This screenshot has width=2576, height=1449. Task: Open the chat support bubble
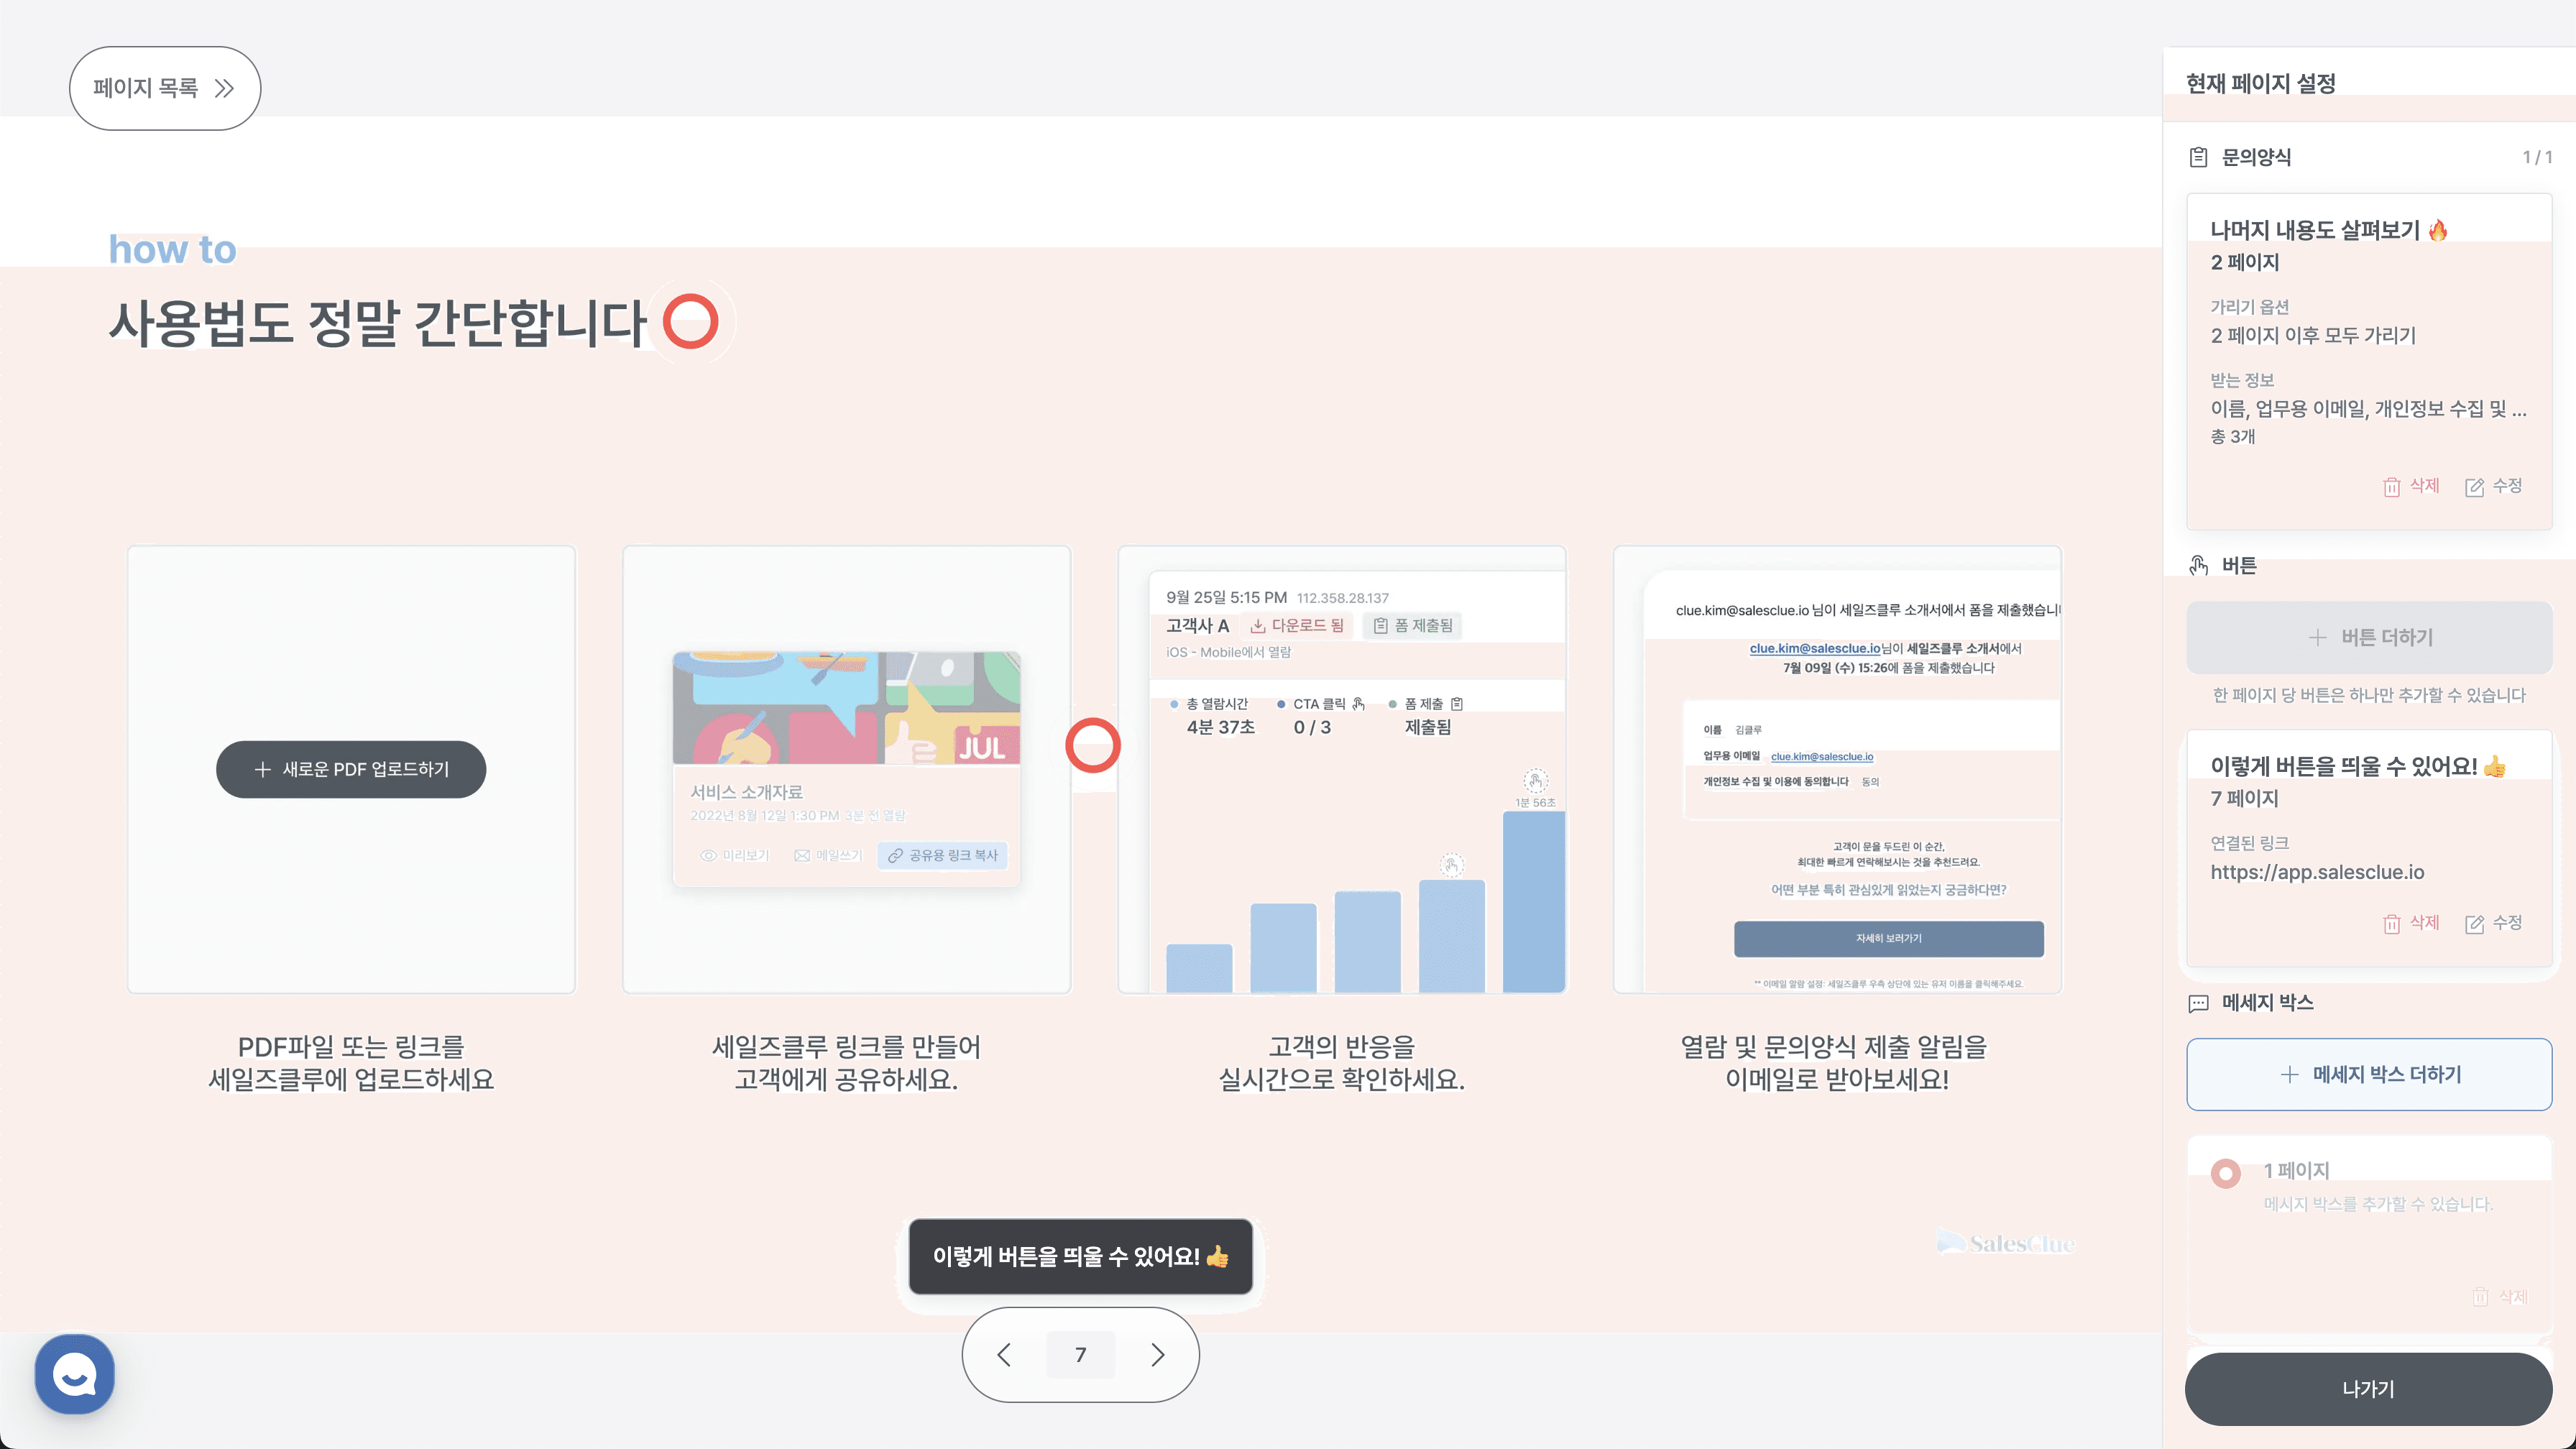pyautogui.click(x=74, y=1374)
